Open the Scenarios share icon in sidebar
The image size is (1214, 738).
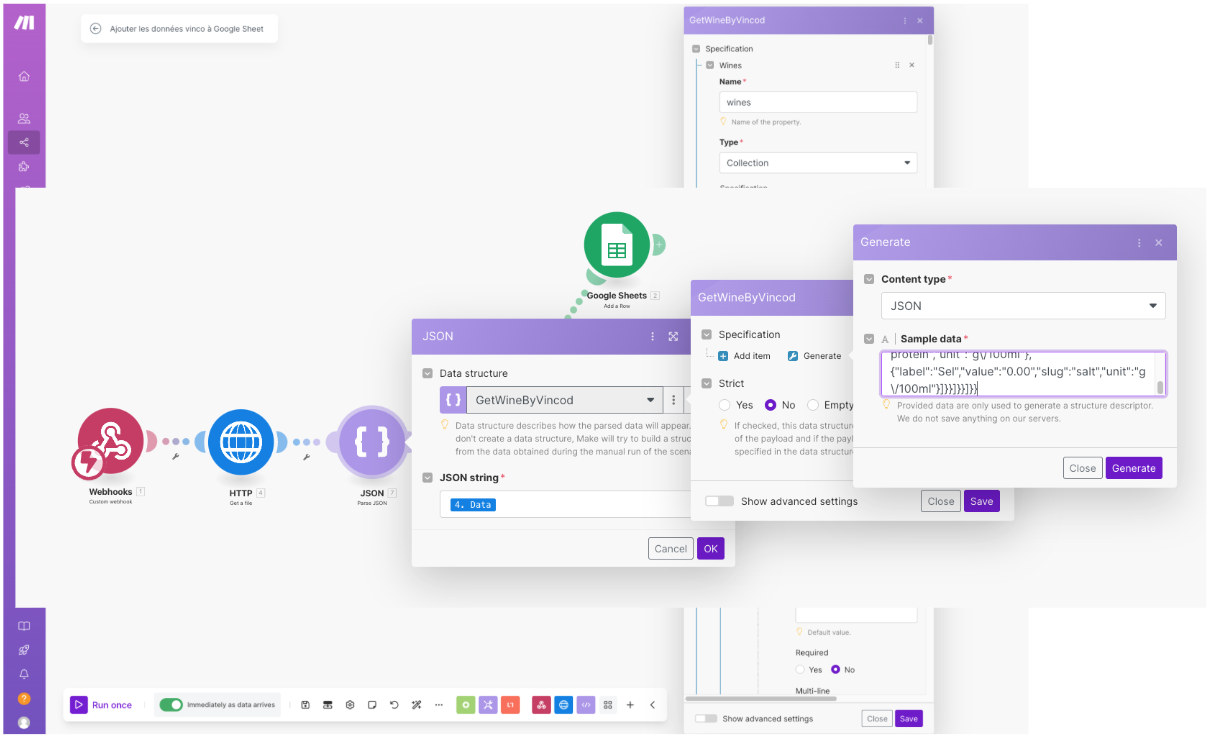[24, 142]
